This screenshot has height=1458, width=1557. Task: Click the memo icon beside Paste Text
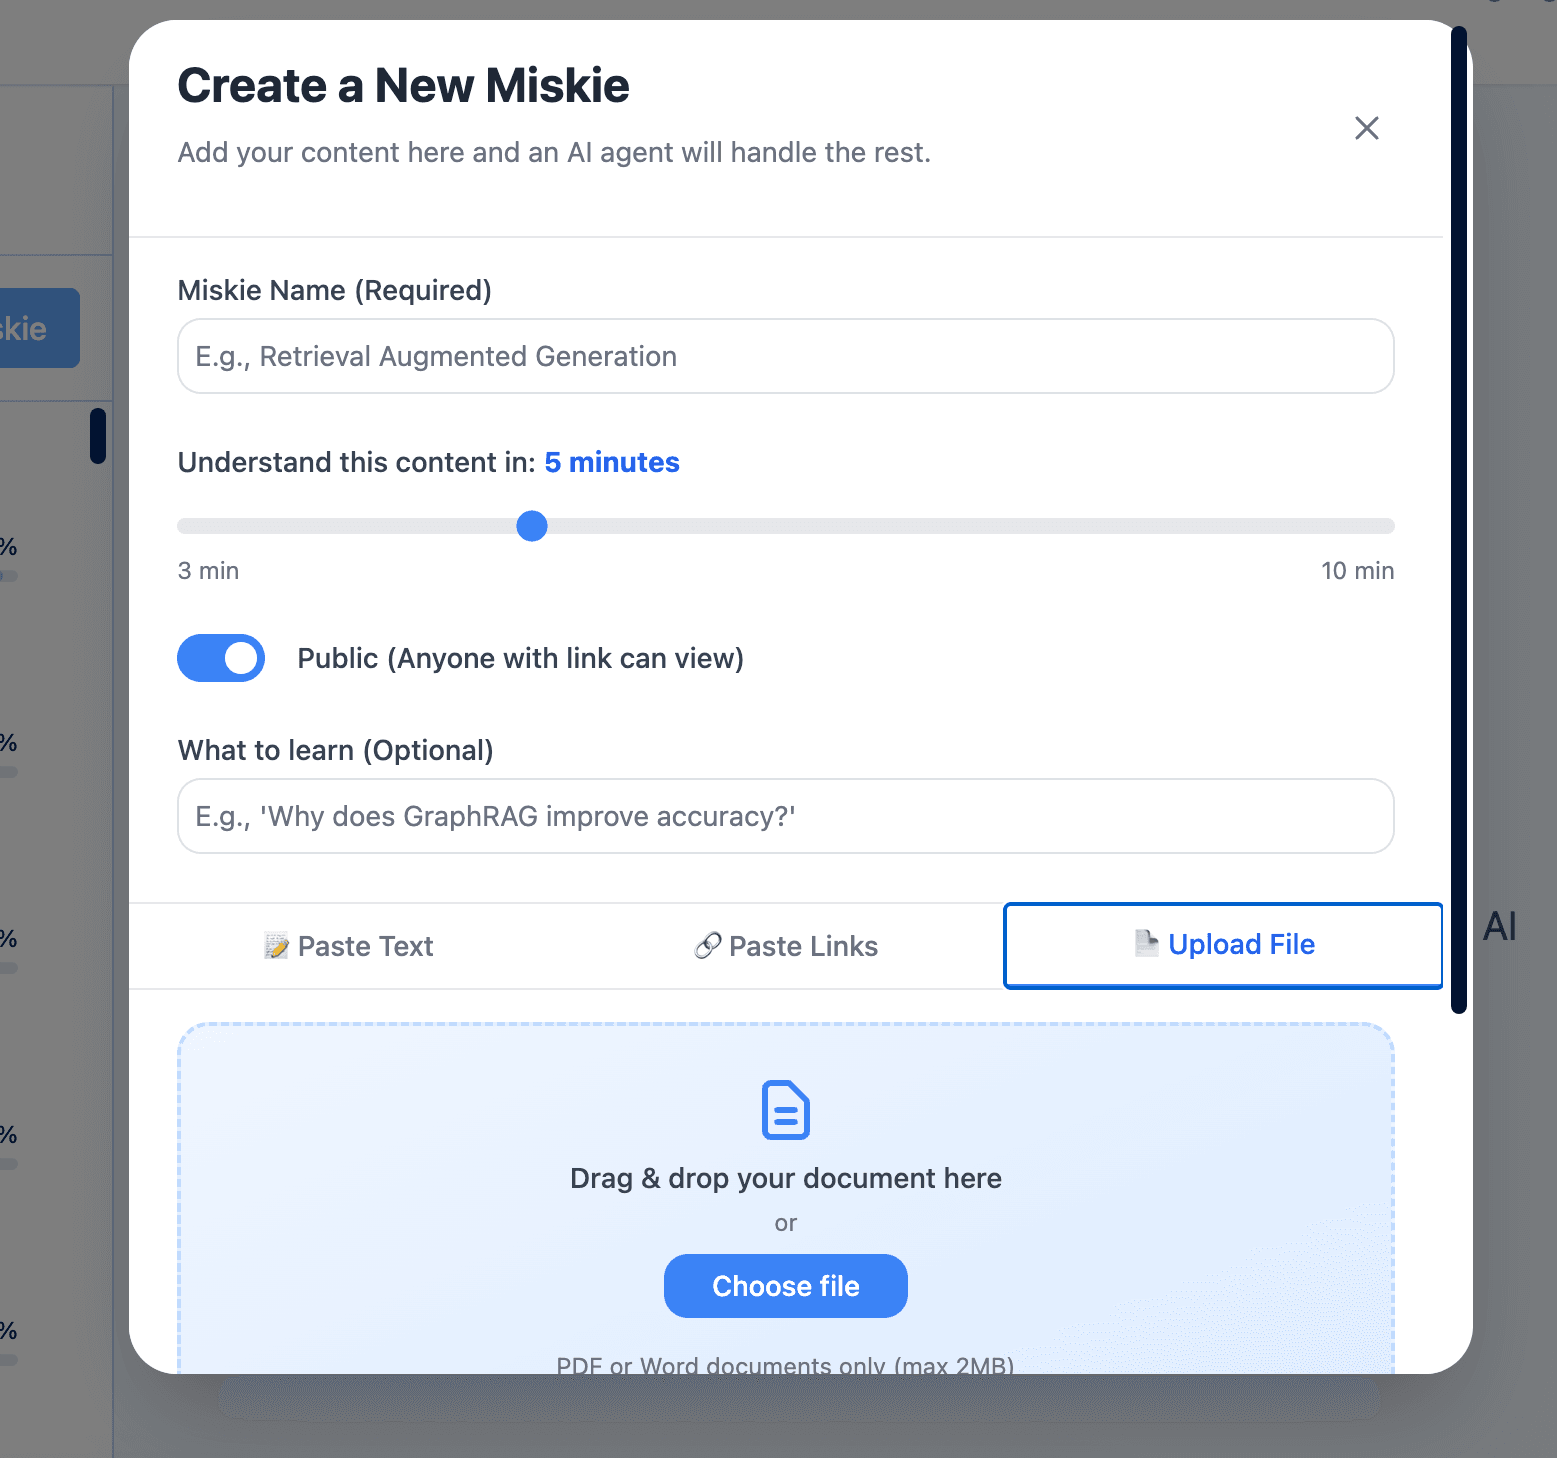276,945
